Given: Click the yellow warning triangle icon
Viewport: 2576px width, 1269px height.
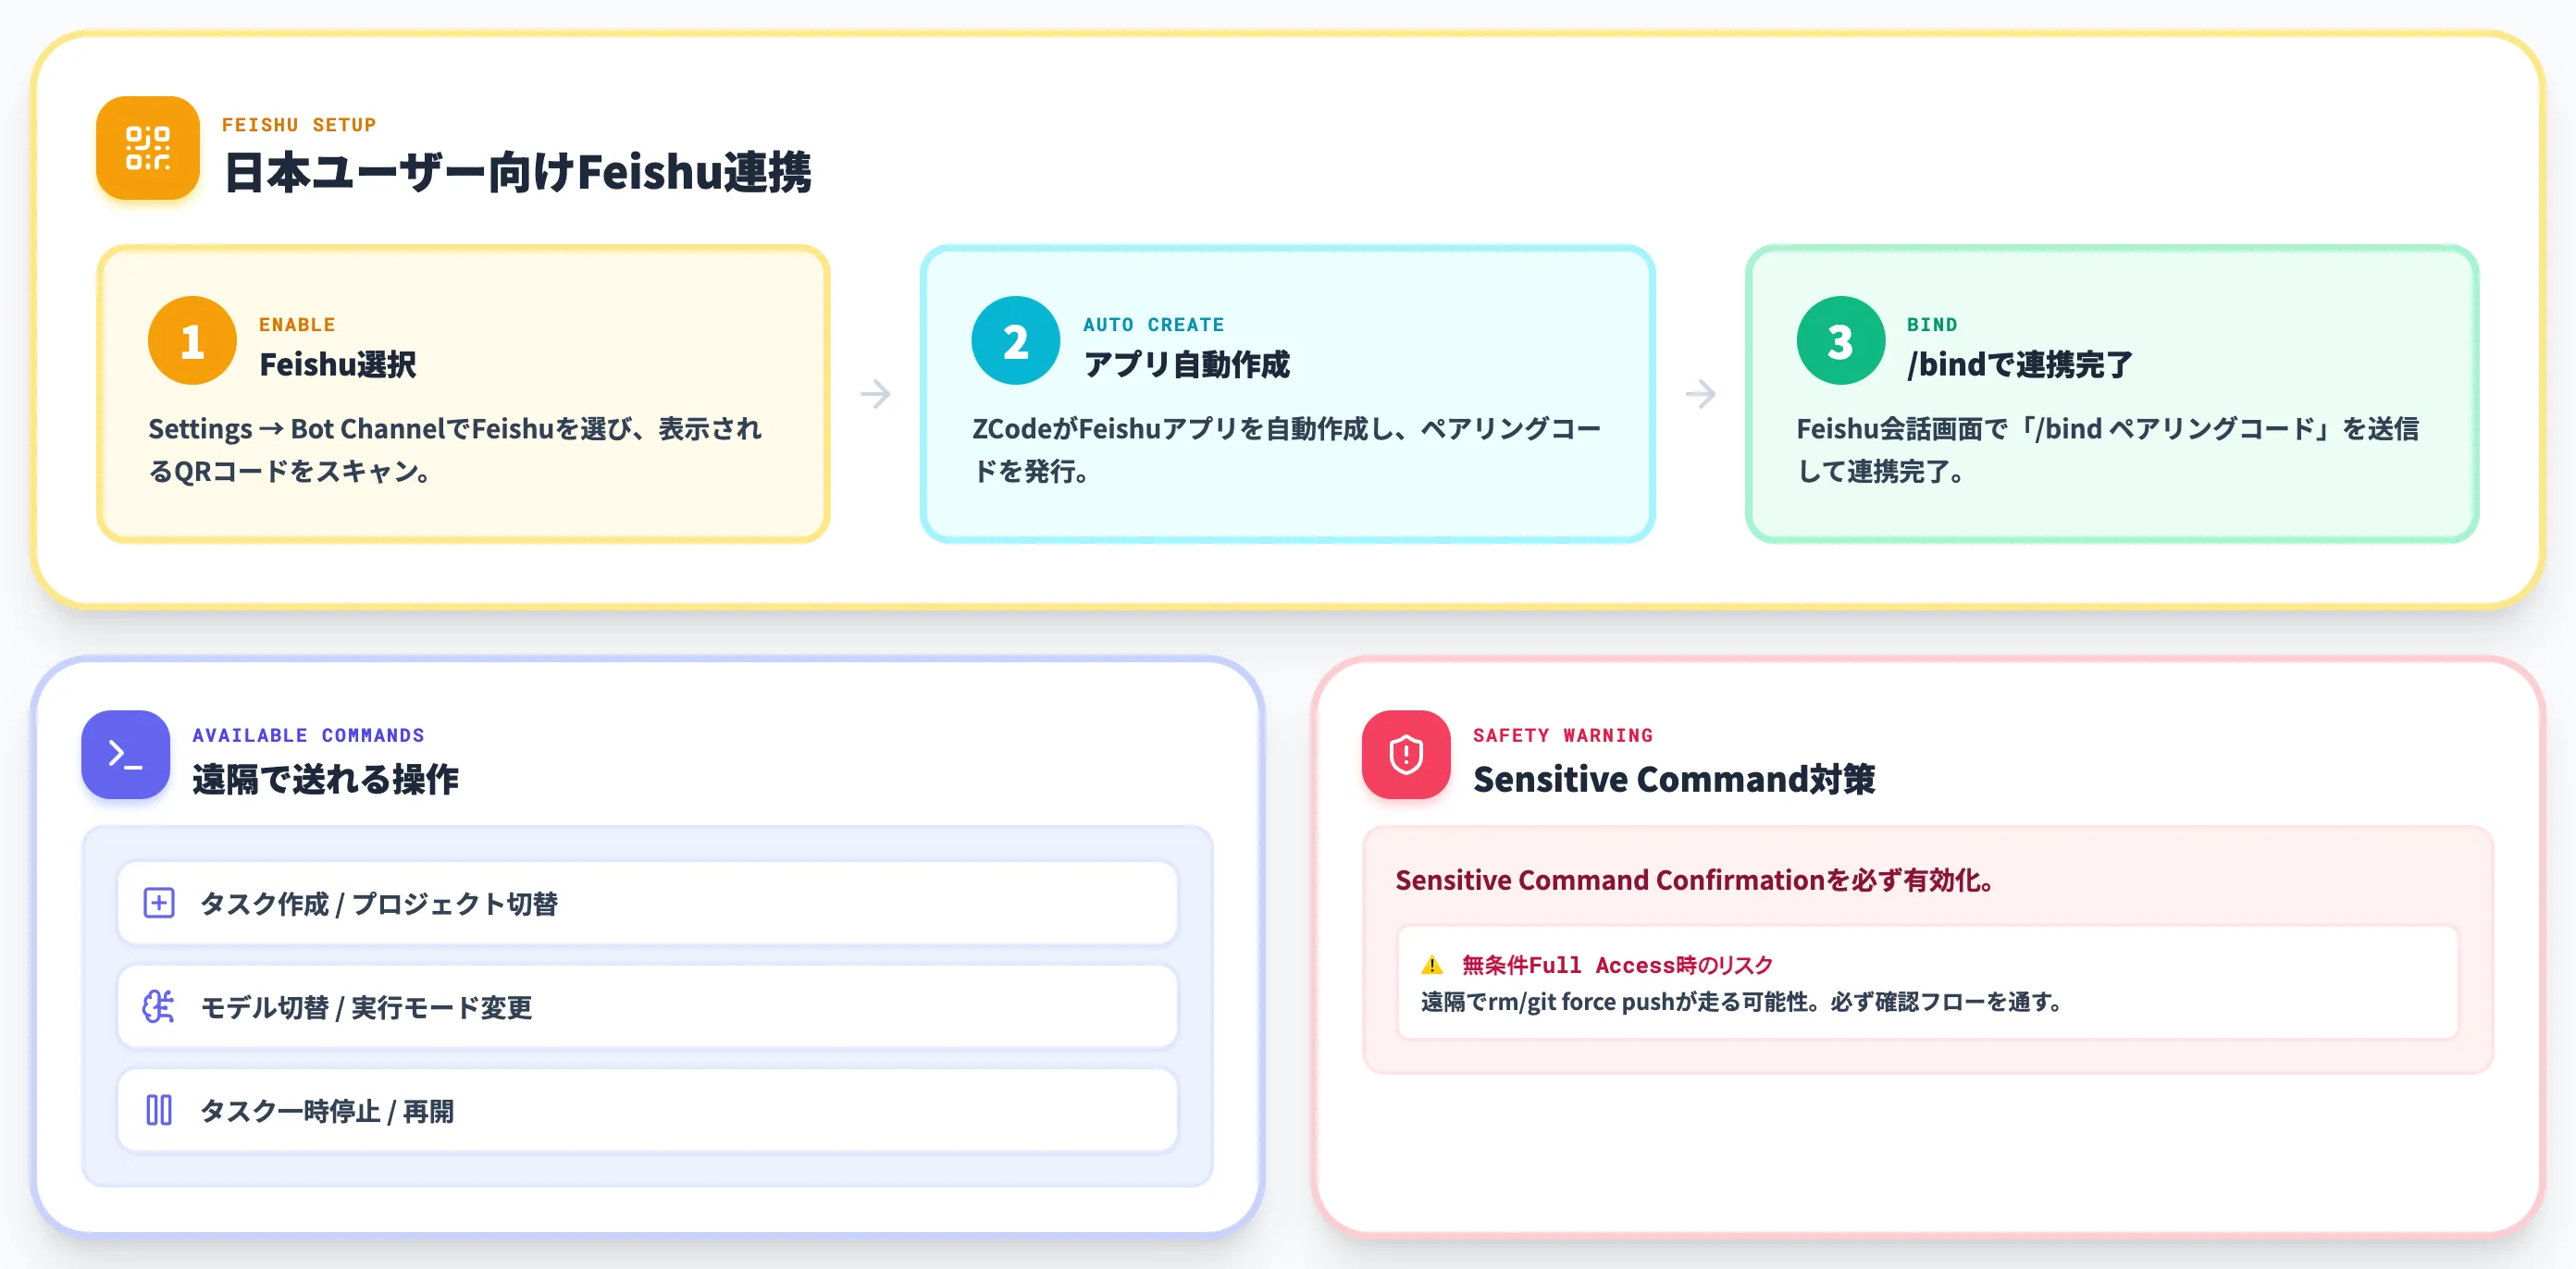Looking at the screenshot, I should (x=1432, y=965).
